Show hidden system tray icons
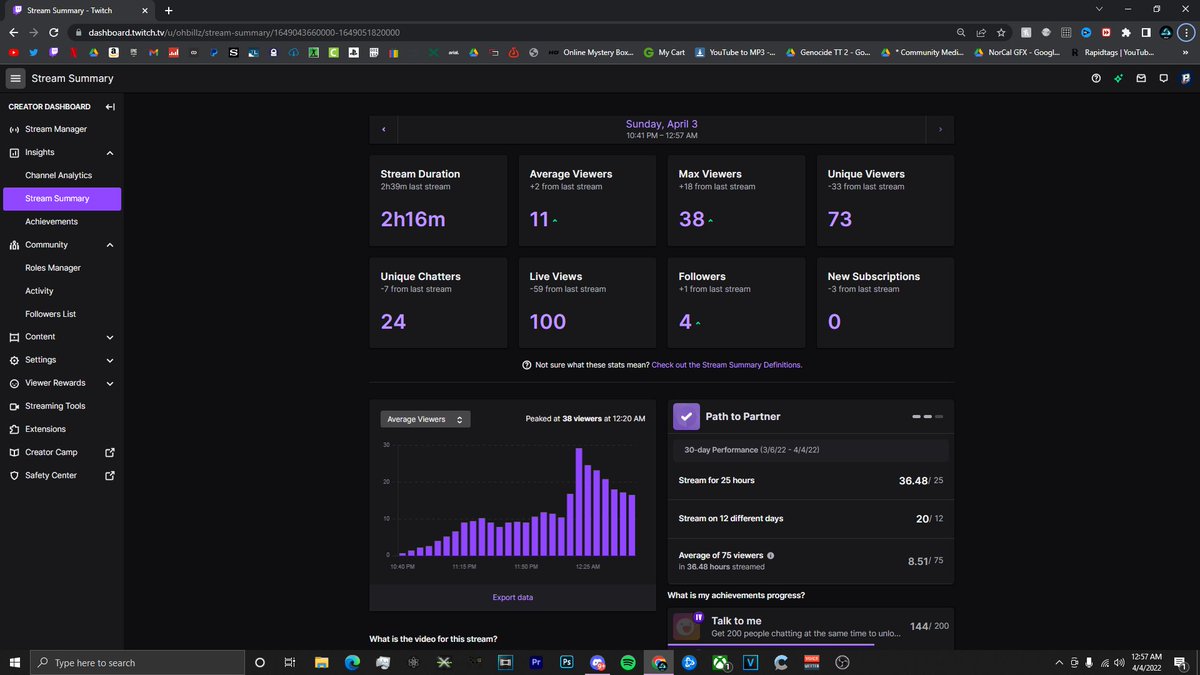1200x675 pixels. [1058, 662]
